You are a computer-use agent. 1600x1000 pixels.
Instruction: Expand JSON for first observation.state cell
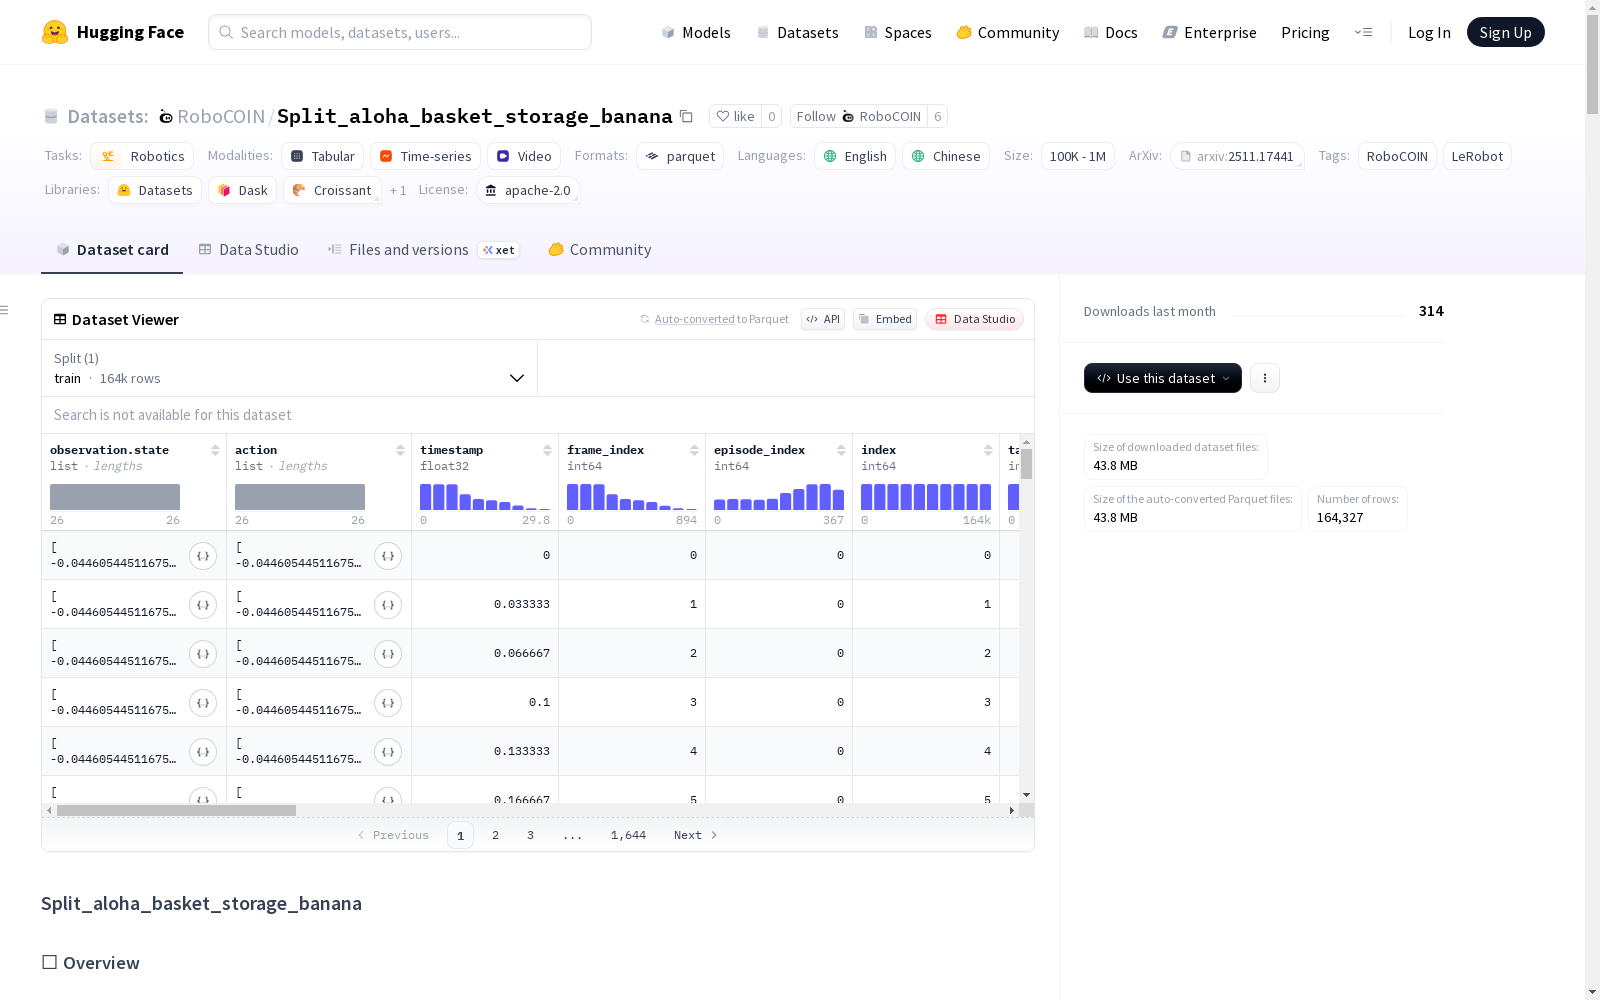click(x=203, y=556)
